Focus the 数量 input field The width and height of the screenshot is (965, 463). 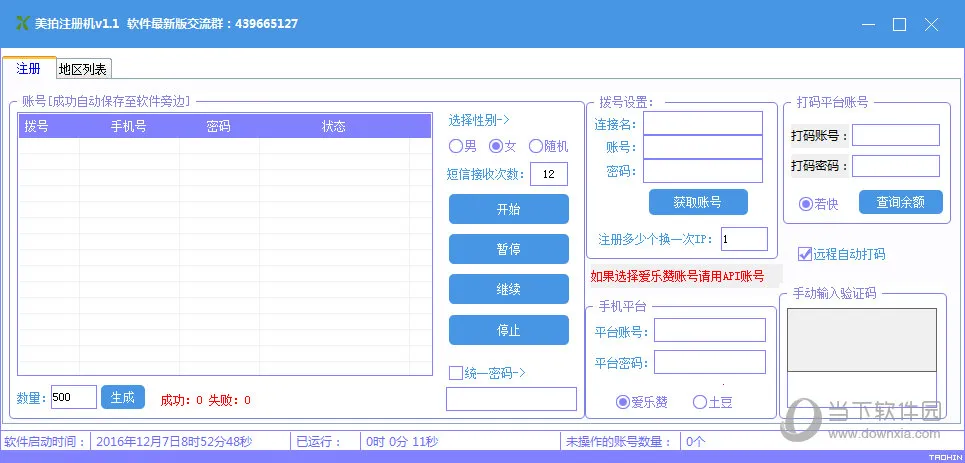click(x=74, y=397)
